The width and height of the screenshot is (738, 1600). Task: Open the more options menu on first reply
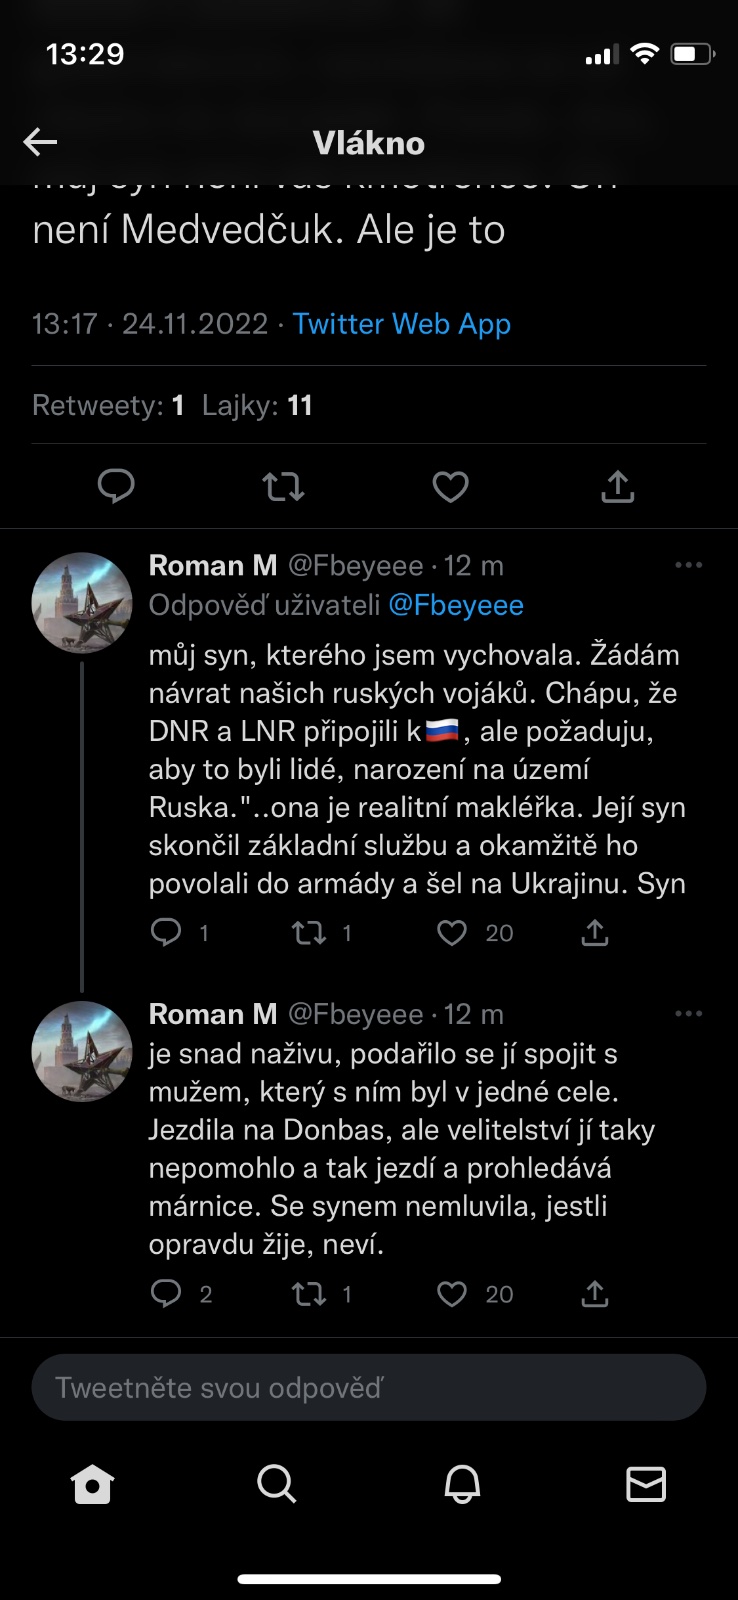[x=688, y=565]
